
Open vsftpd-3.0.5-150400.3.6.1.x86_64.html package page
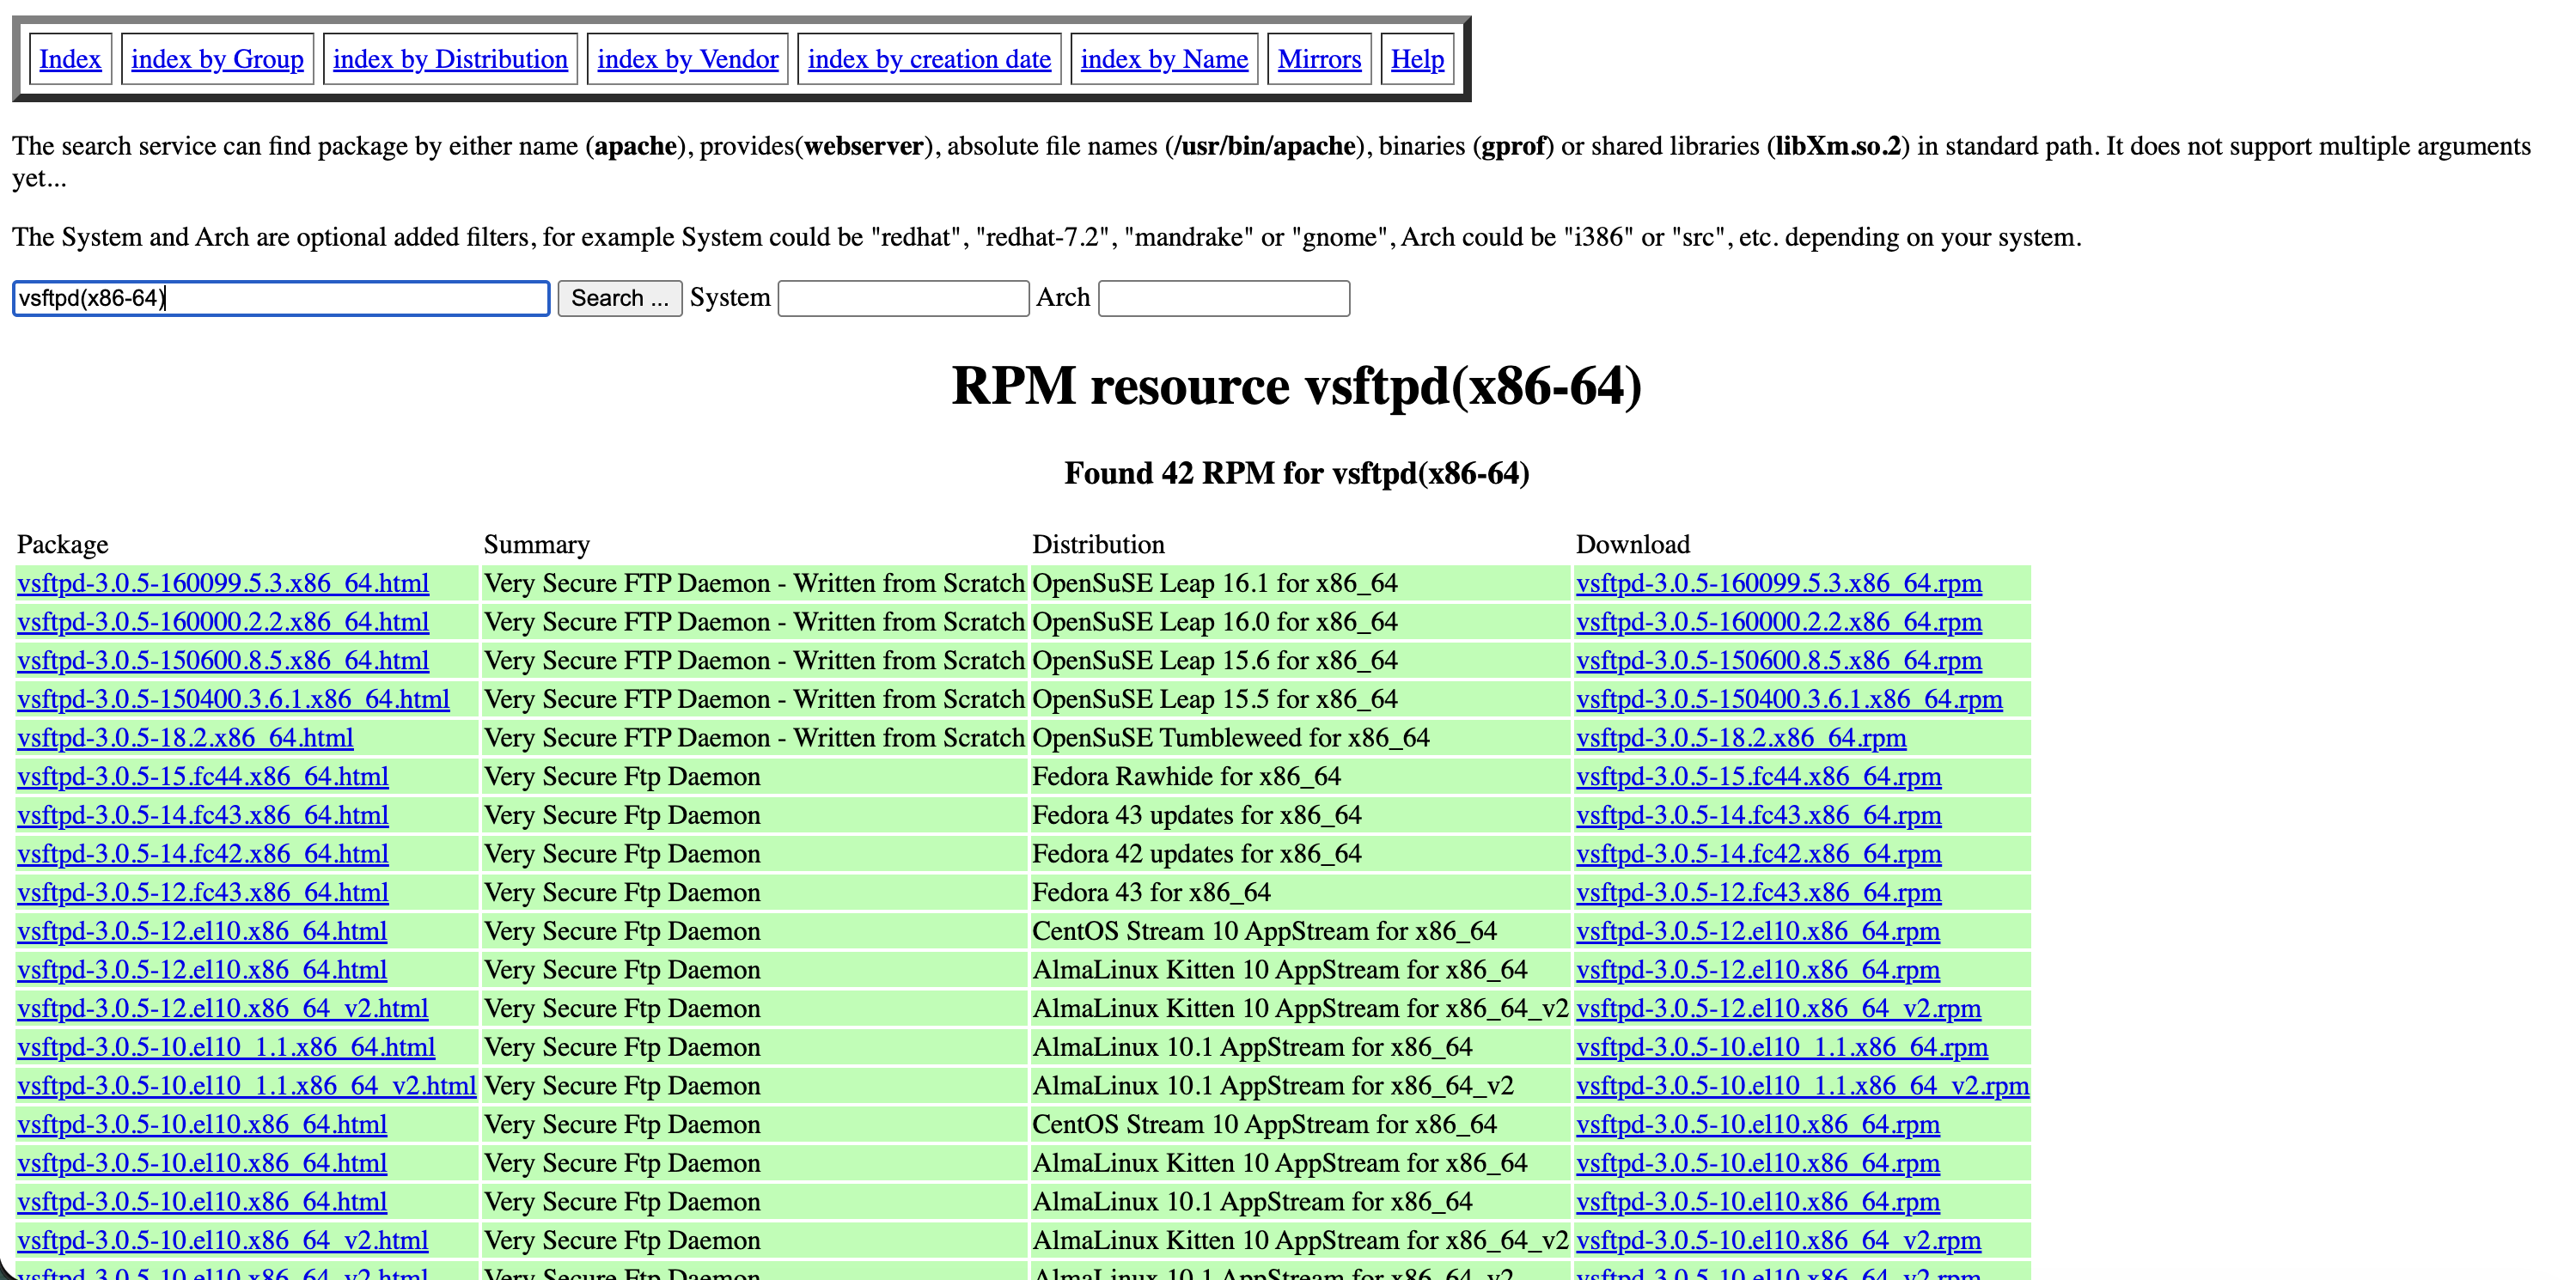(233, 699)
